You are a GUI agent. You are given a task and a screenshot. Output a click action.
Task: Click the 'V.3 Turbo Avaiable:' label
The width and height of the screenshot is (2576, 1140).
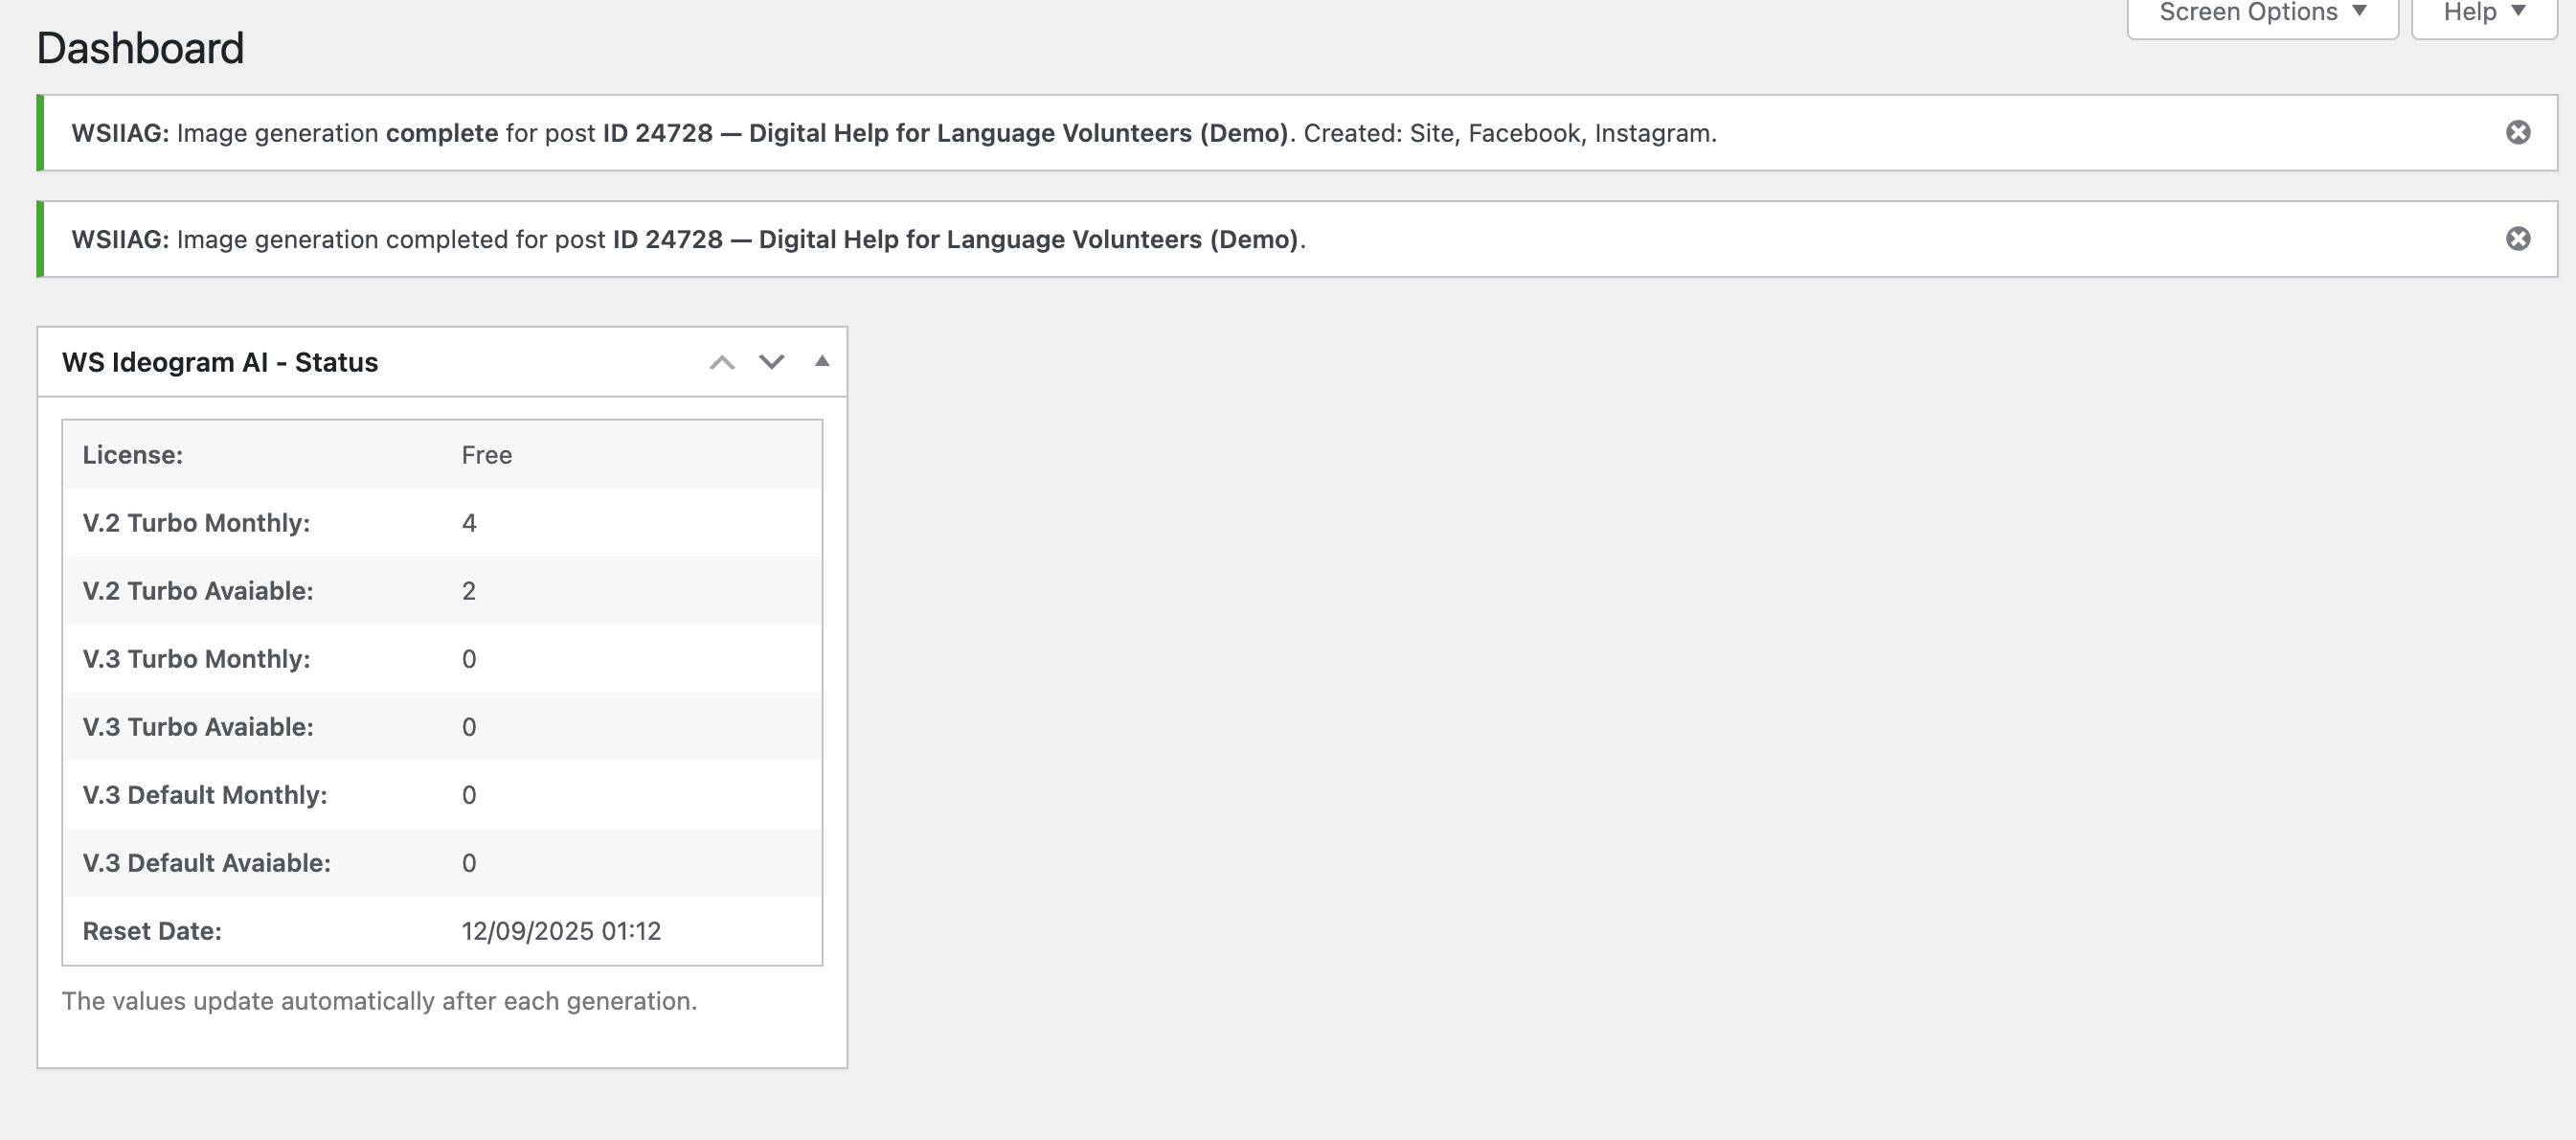click(198, 727)
